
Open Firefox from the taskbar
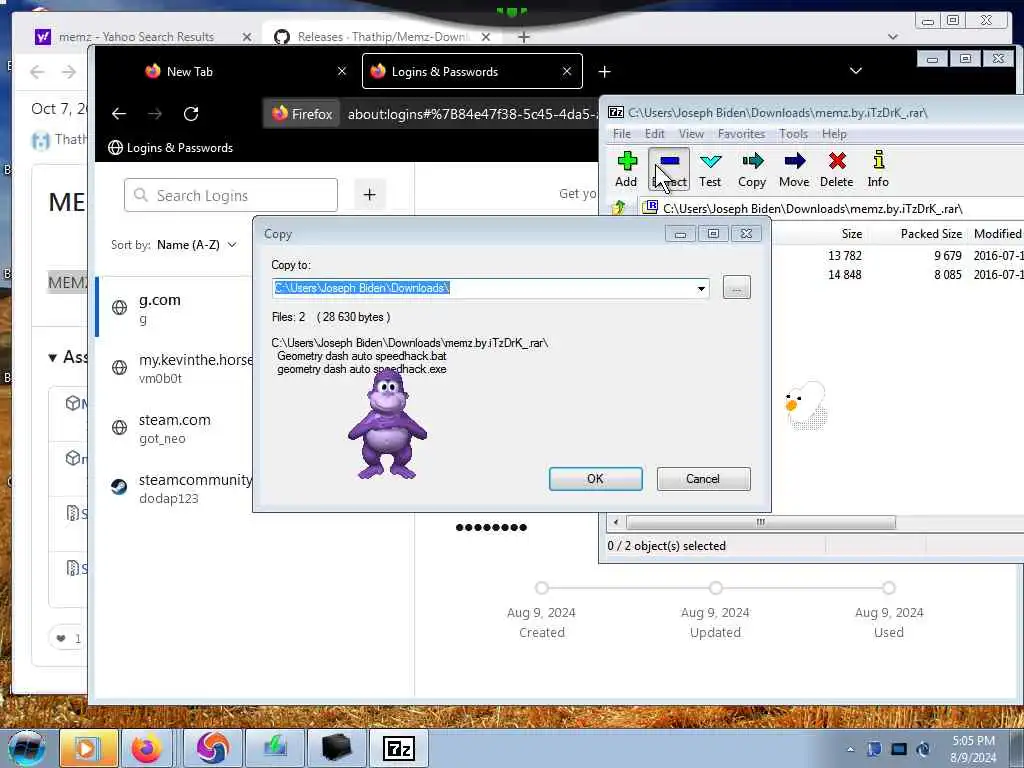[x=147, y=748]
